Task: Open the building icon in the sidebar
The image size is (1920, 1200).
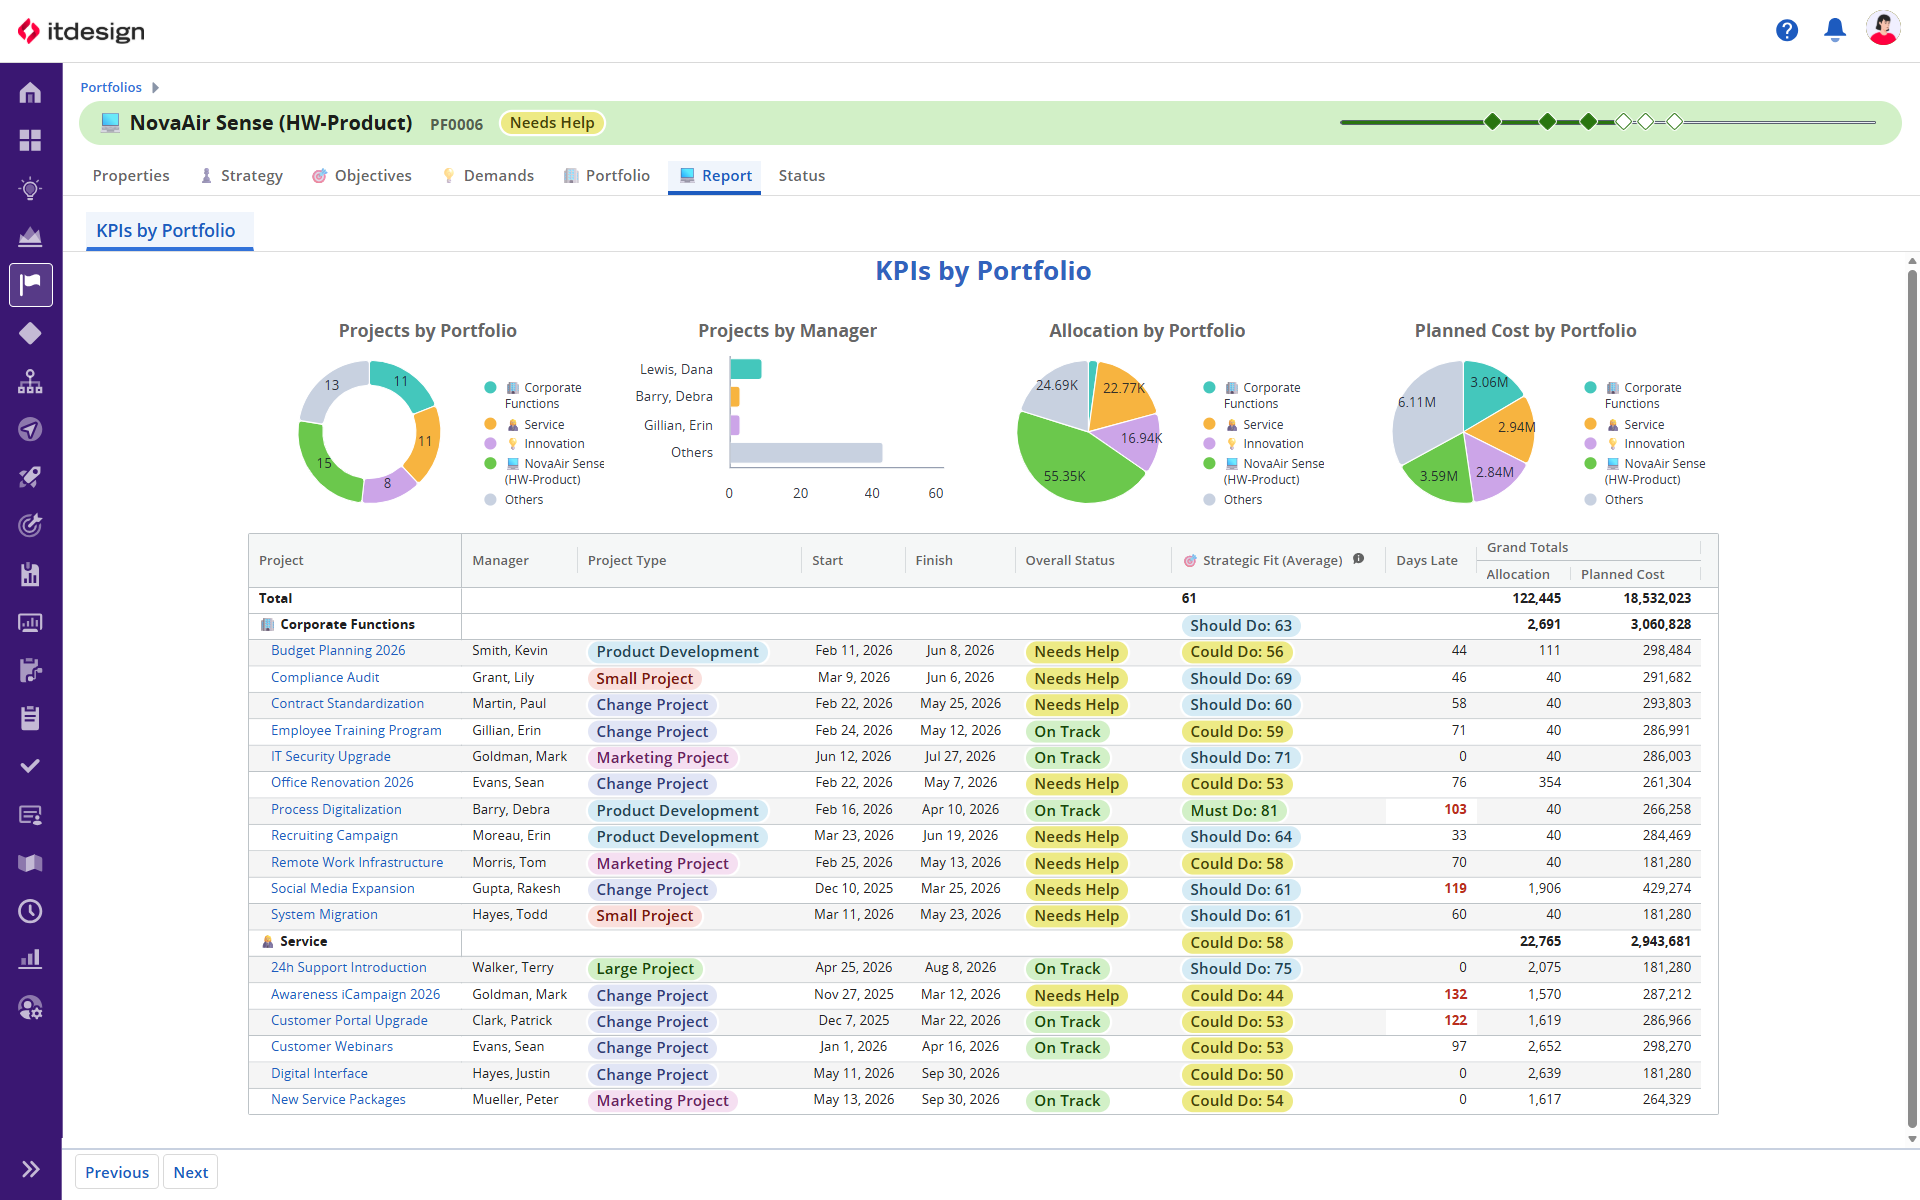Action: pos(30,574)
